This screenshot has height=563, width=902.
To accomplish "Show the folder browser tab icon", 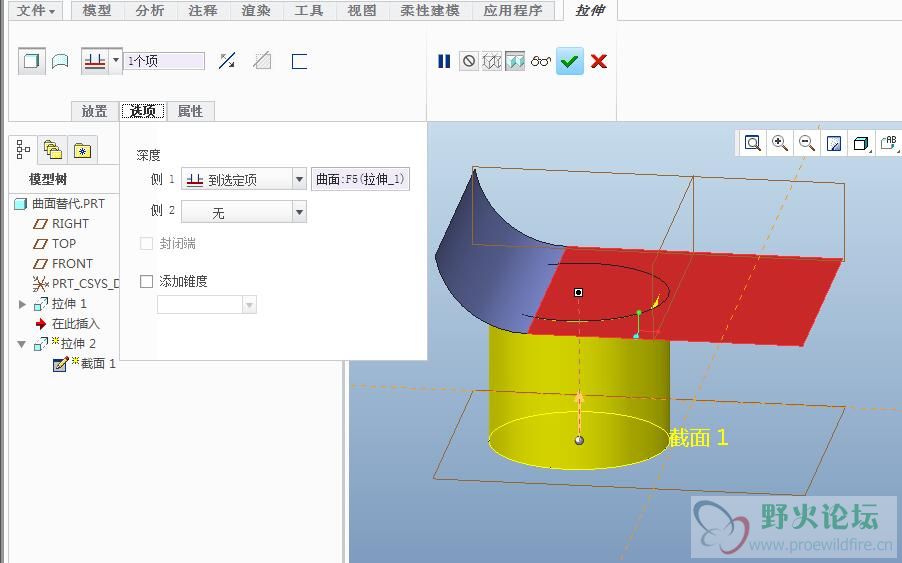I will pos(53,150).
